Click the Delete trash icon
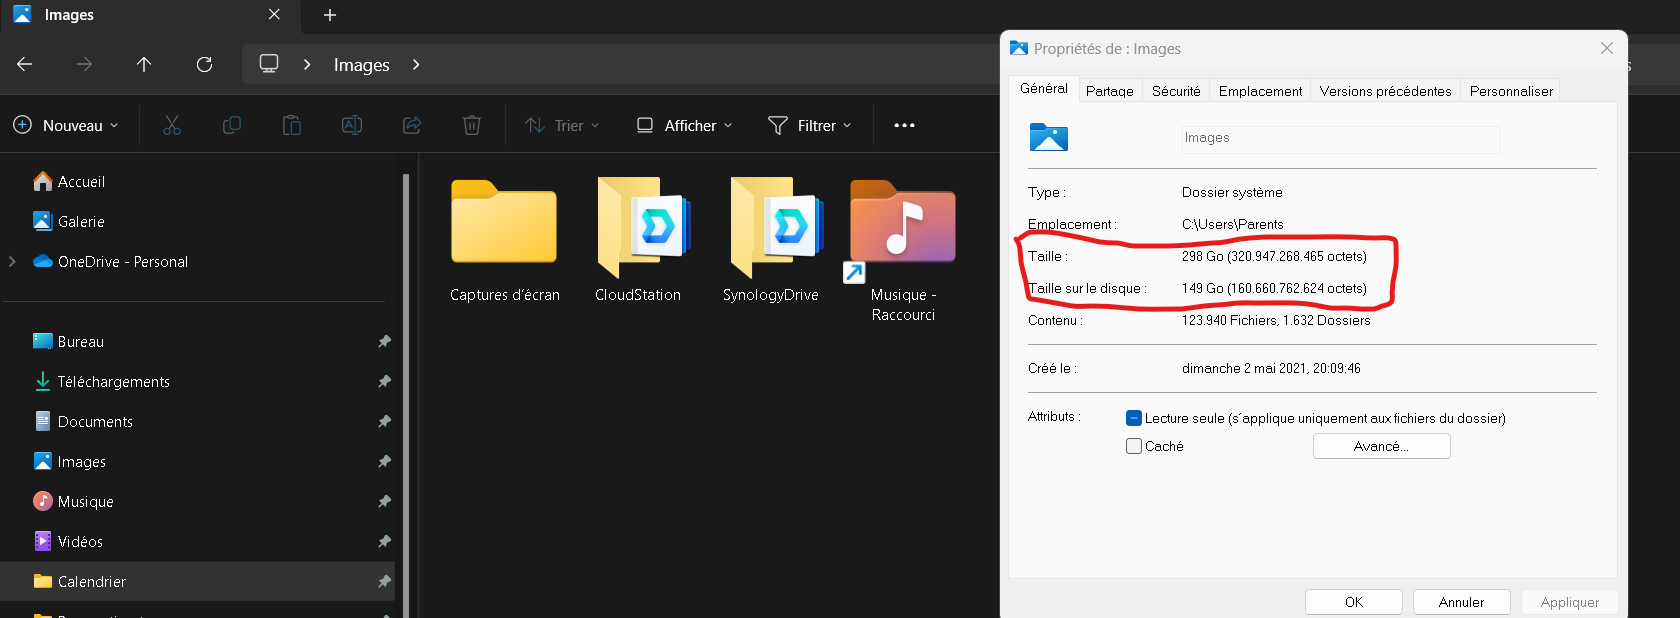 click(x=472, y=125)
